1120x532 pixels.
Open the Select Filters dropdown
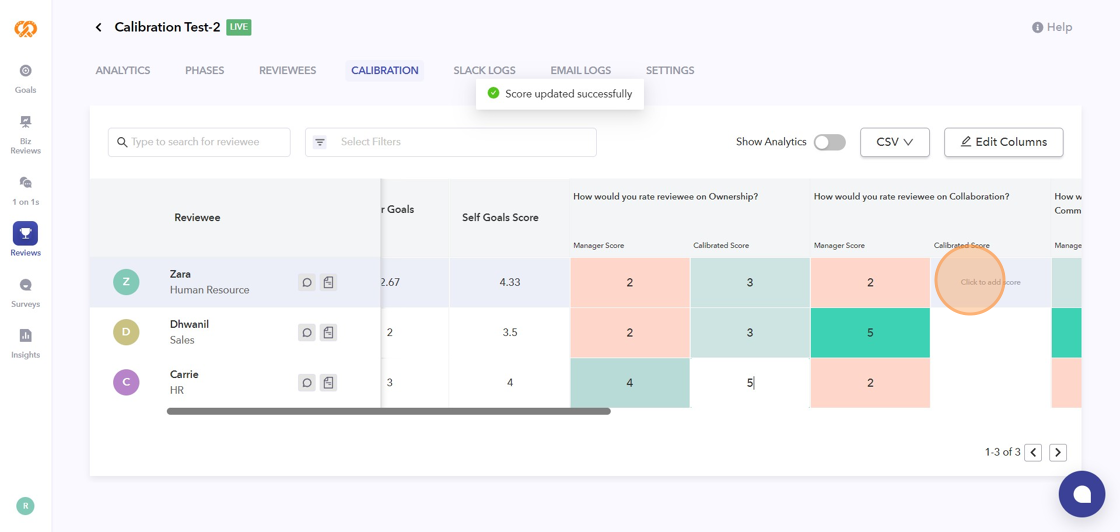450,142
